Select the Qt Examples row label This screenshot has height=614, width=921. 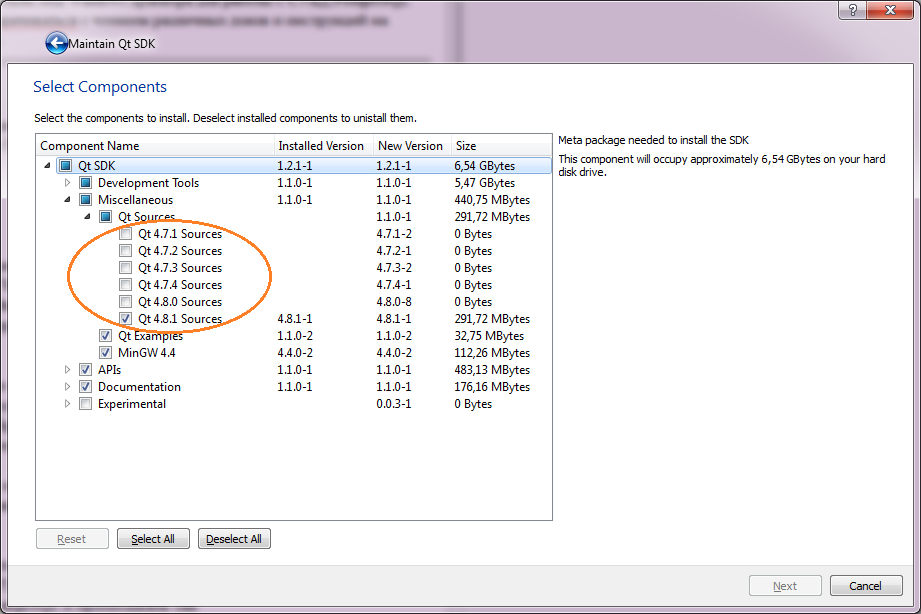coord(150,336)
